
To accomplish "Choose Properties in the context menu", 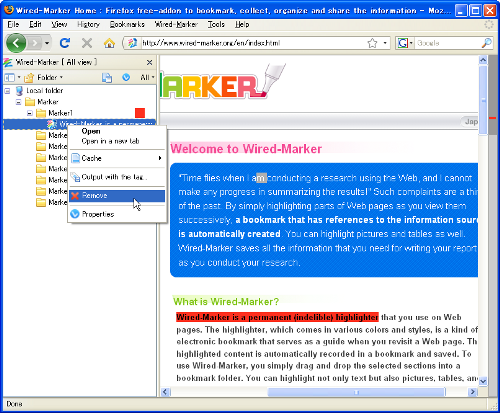I will 117,214.
